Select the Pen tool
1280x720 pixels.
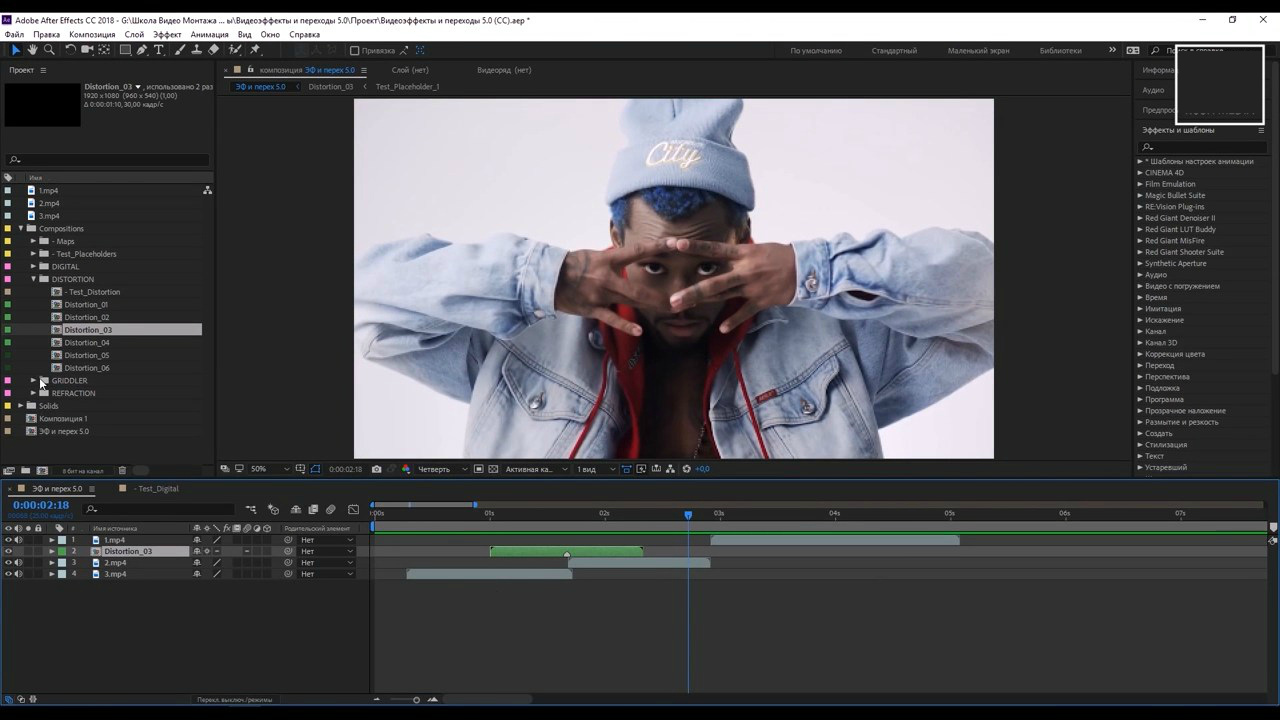[x=142, y=50]
